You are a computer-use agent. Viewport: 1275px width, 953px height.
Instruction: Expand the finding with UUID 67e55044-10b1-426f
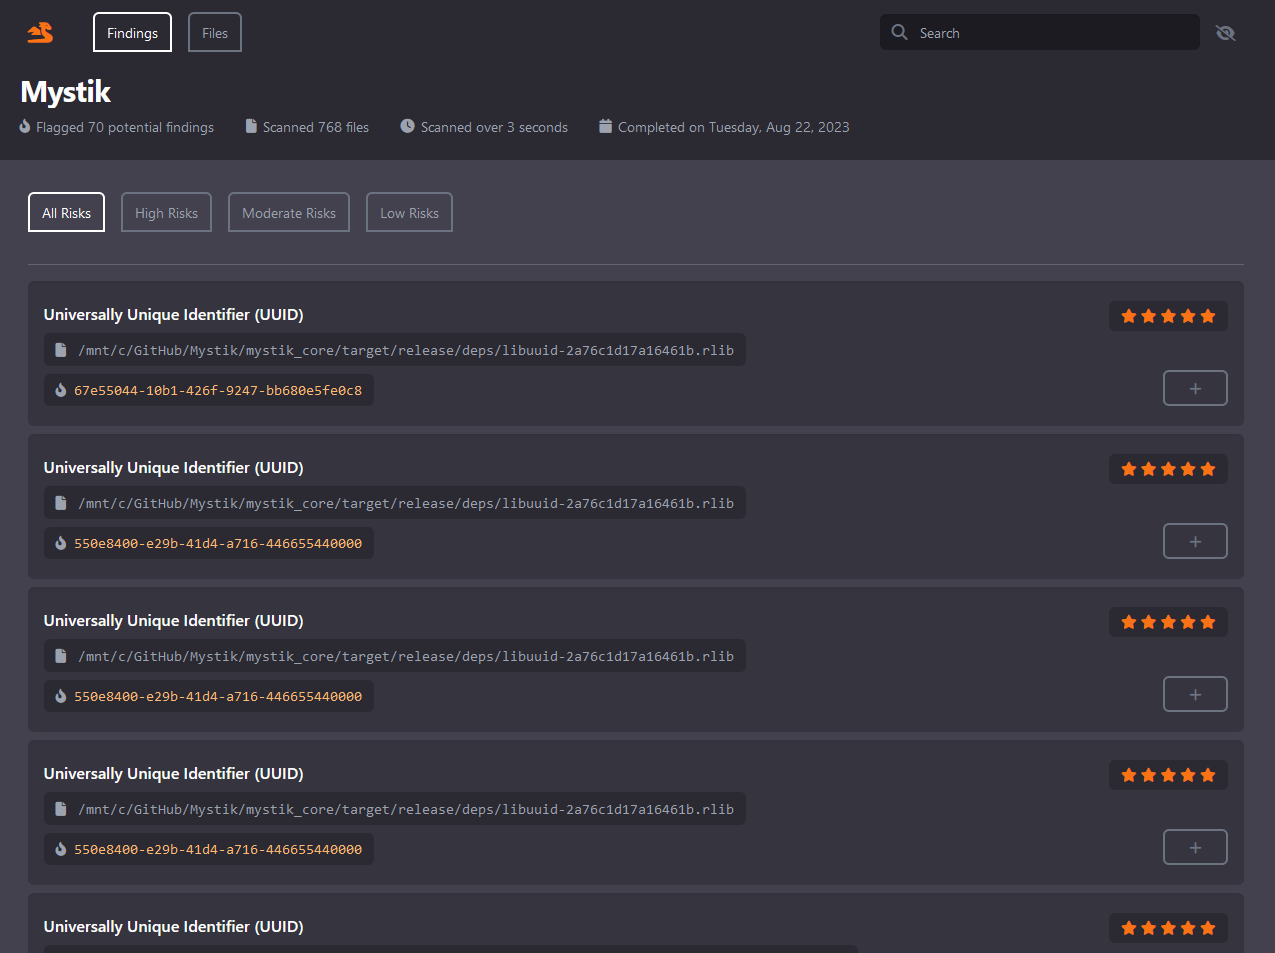(x=1195, y=388)
